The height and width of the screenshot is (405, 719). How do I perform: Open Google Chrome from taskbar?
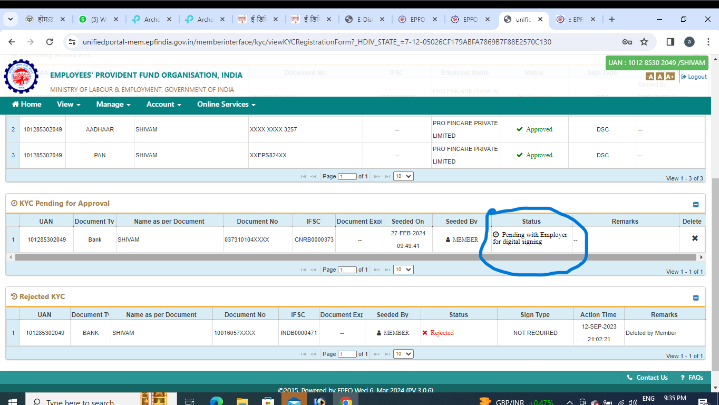346,401
